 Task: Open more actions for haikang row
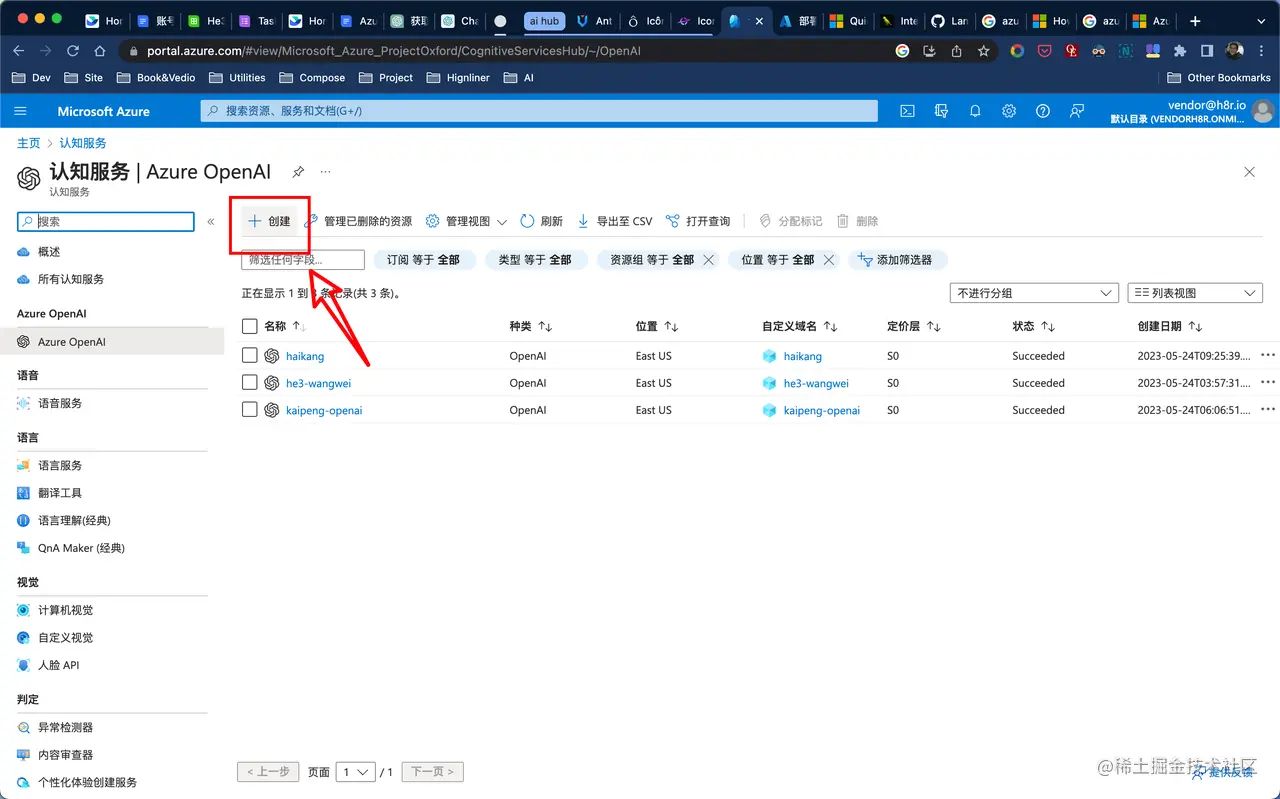point(1268,355)
